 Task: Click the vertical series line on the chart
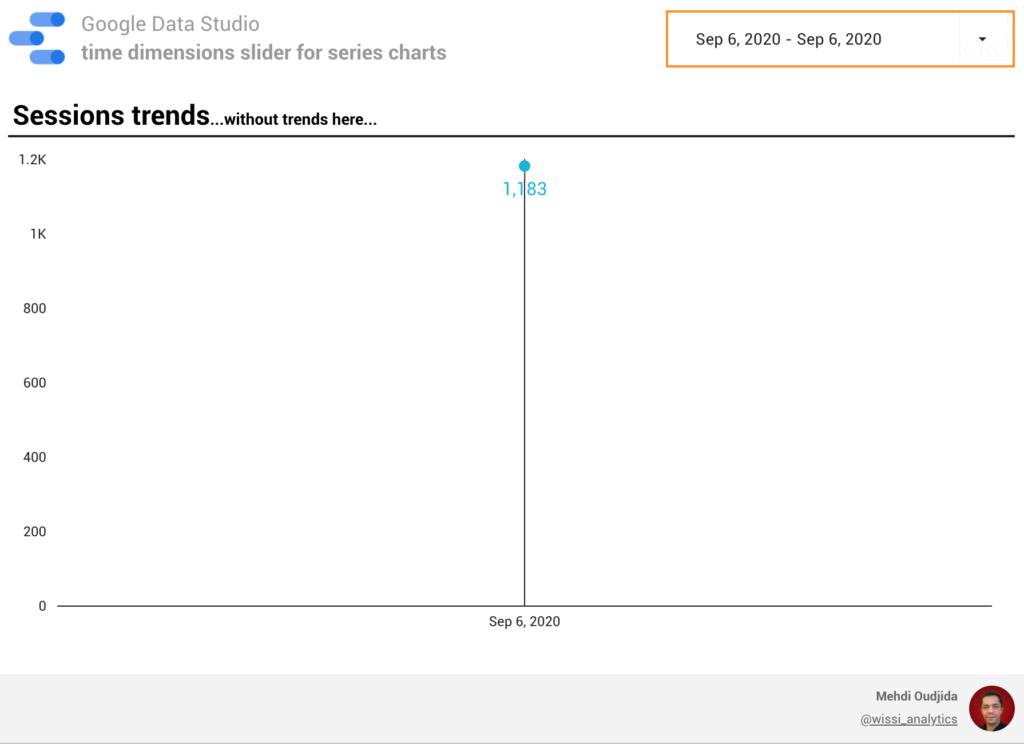click(524, 400)
